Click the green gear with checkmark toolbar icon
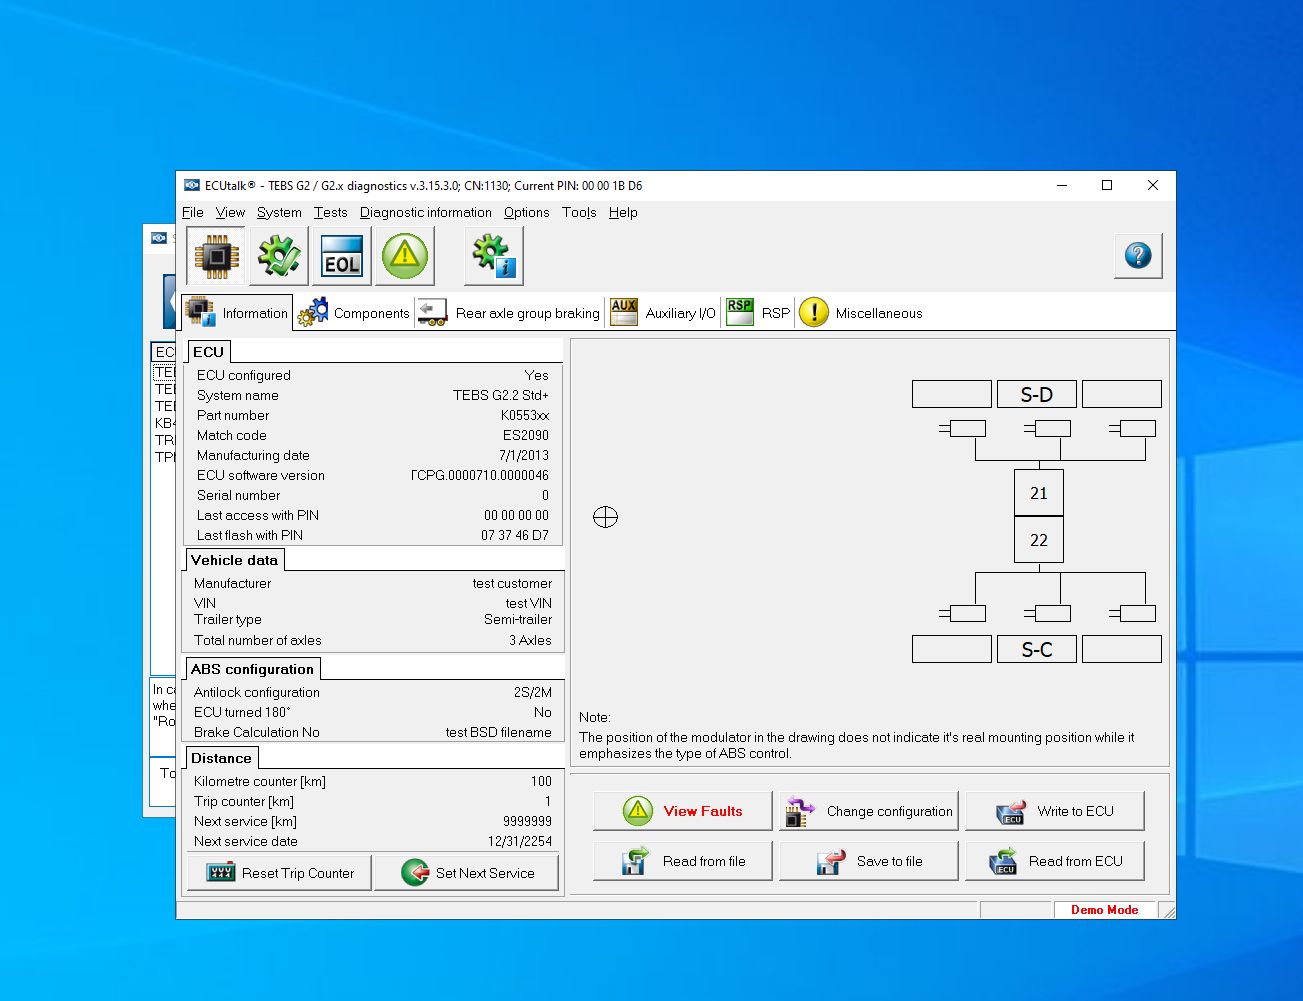This screenshot has width=1303, height=1001. [x=278, y=256]
